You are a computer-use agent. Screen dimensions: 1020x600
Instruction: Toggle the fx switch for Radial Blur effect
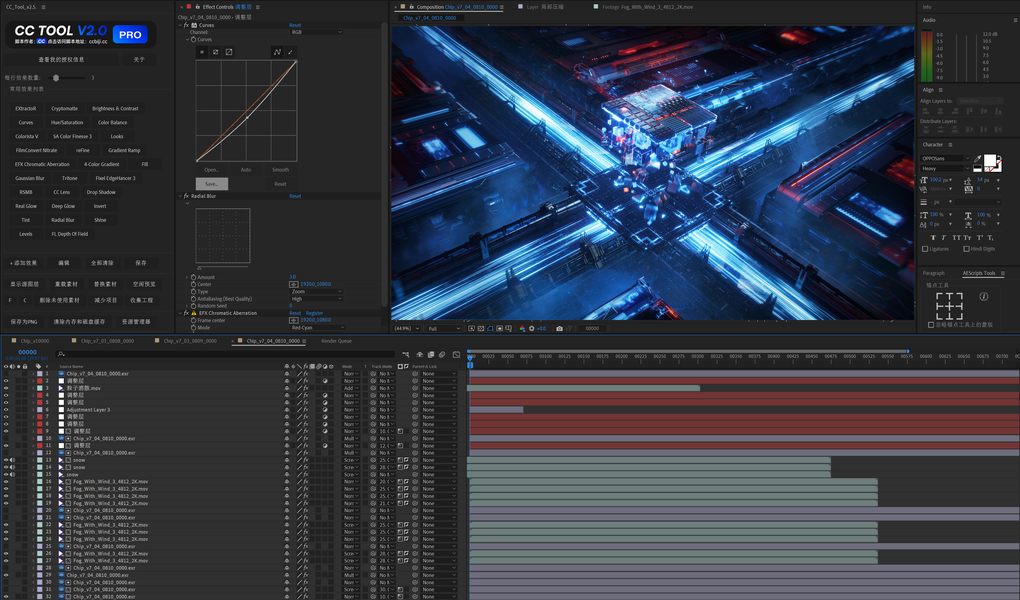pyautogui.click(x=186, y=196)
